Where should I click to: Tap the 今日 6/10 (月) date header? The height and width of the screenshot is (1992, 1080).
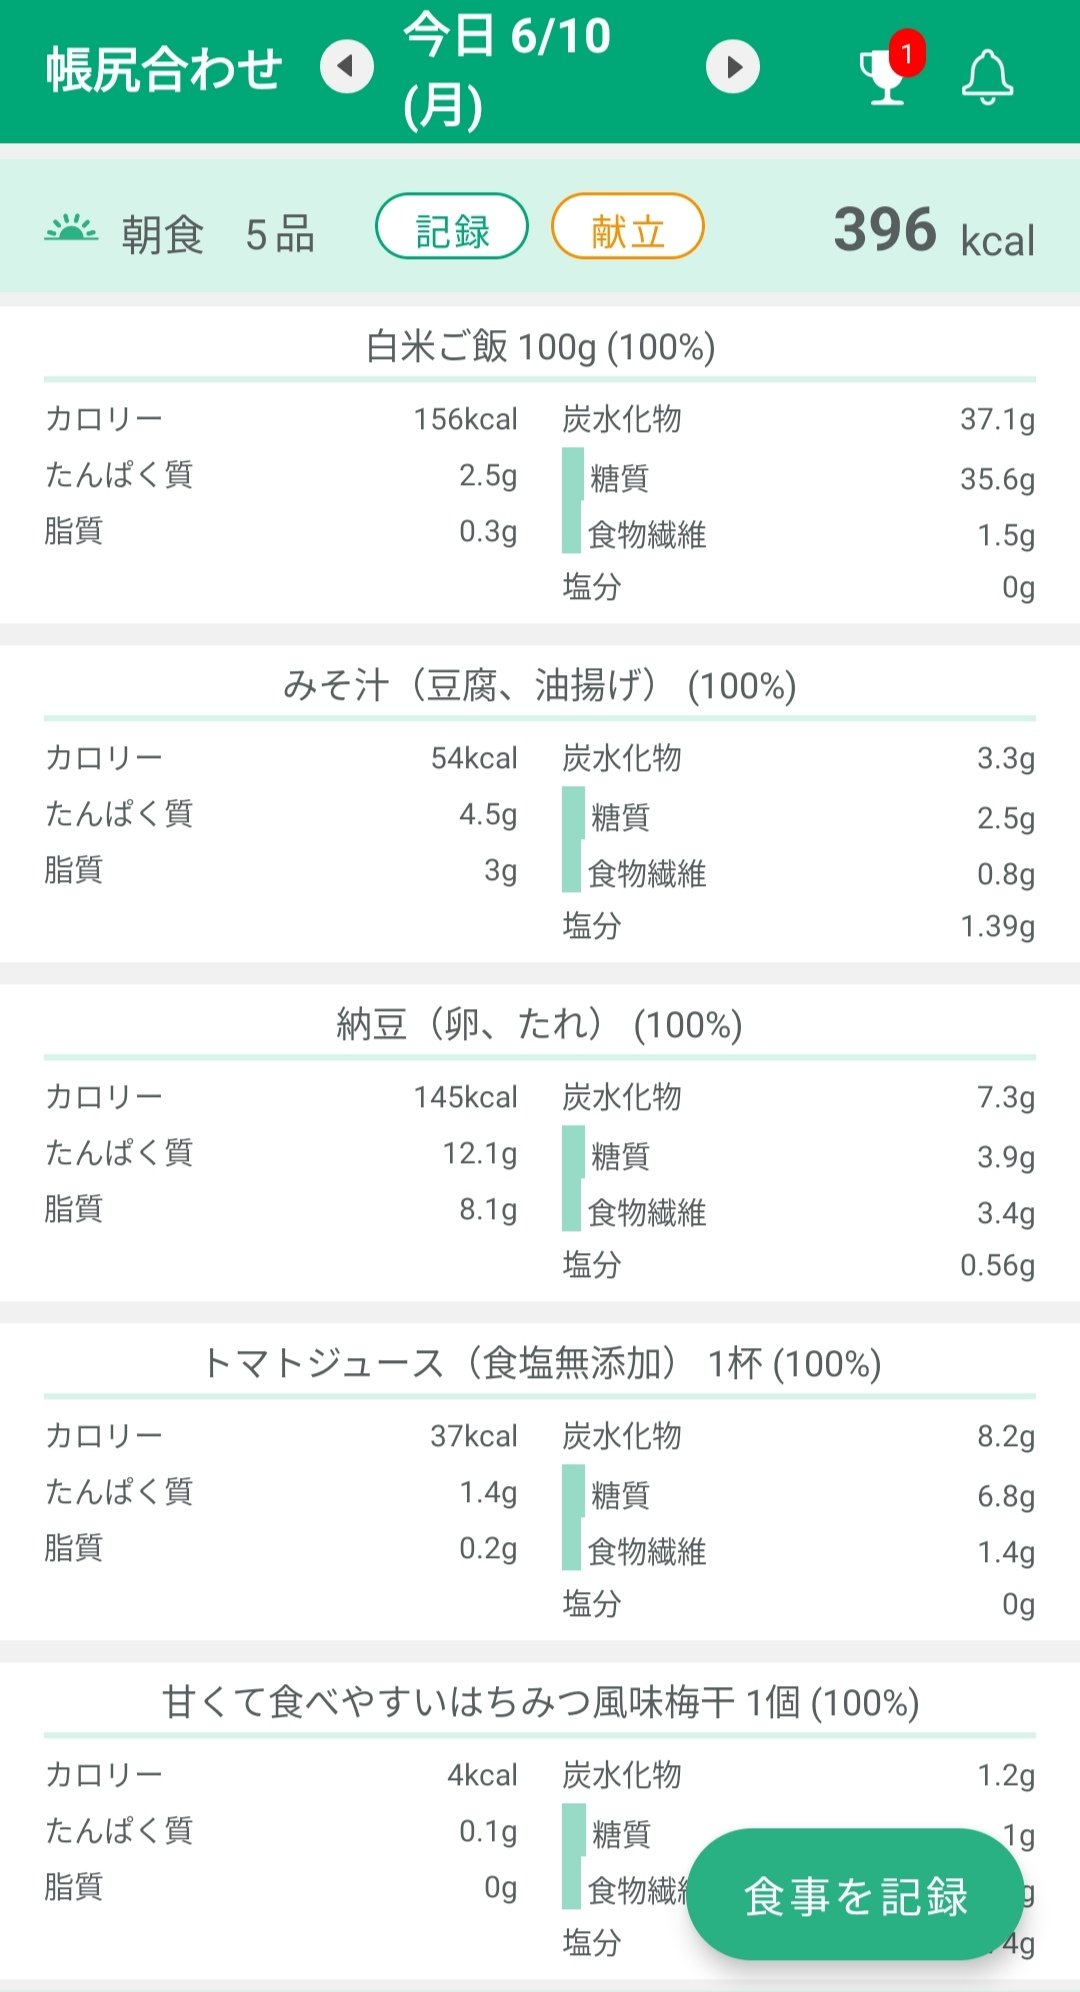coord(507,70)
